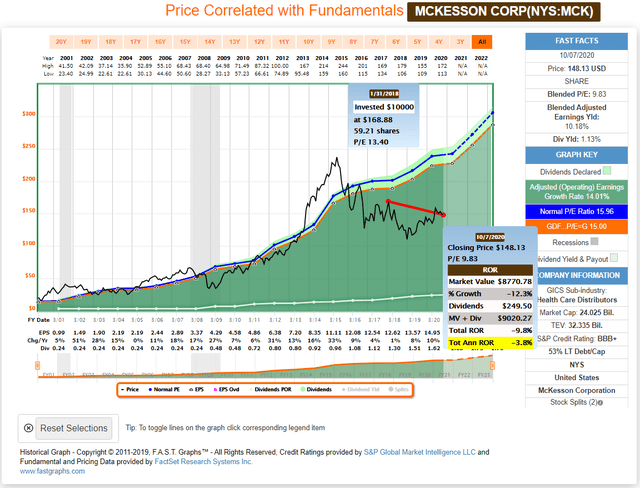640x488 pixels.
Task: Toggle the Normal PE legend item
Action: point(164,389)
